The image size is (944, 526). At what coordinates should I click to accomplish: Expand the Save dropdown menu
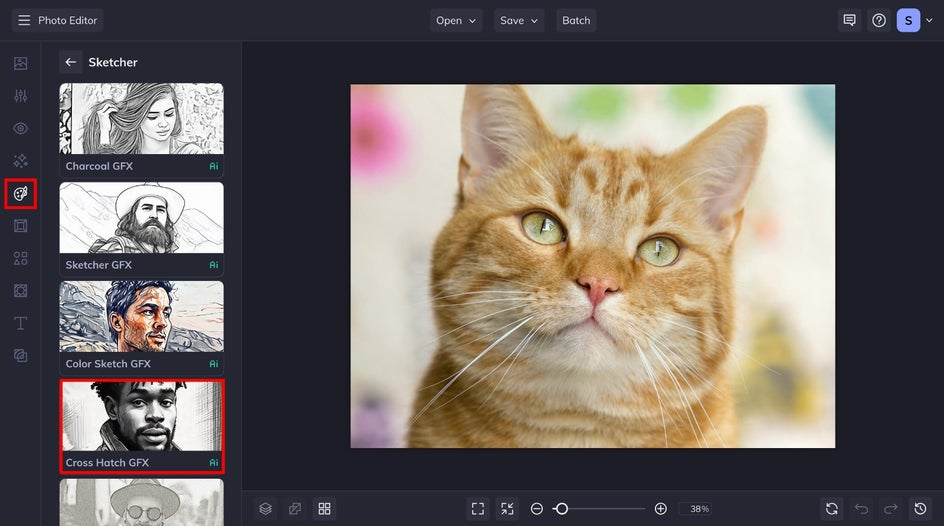519,20
